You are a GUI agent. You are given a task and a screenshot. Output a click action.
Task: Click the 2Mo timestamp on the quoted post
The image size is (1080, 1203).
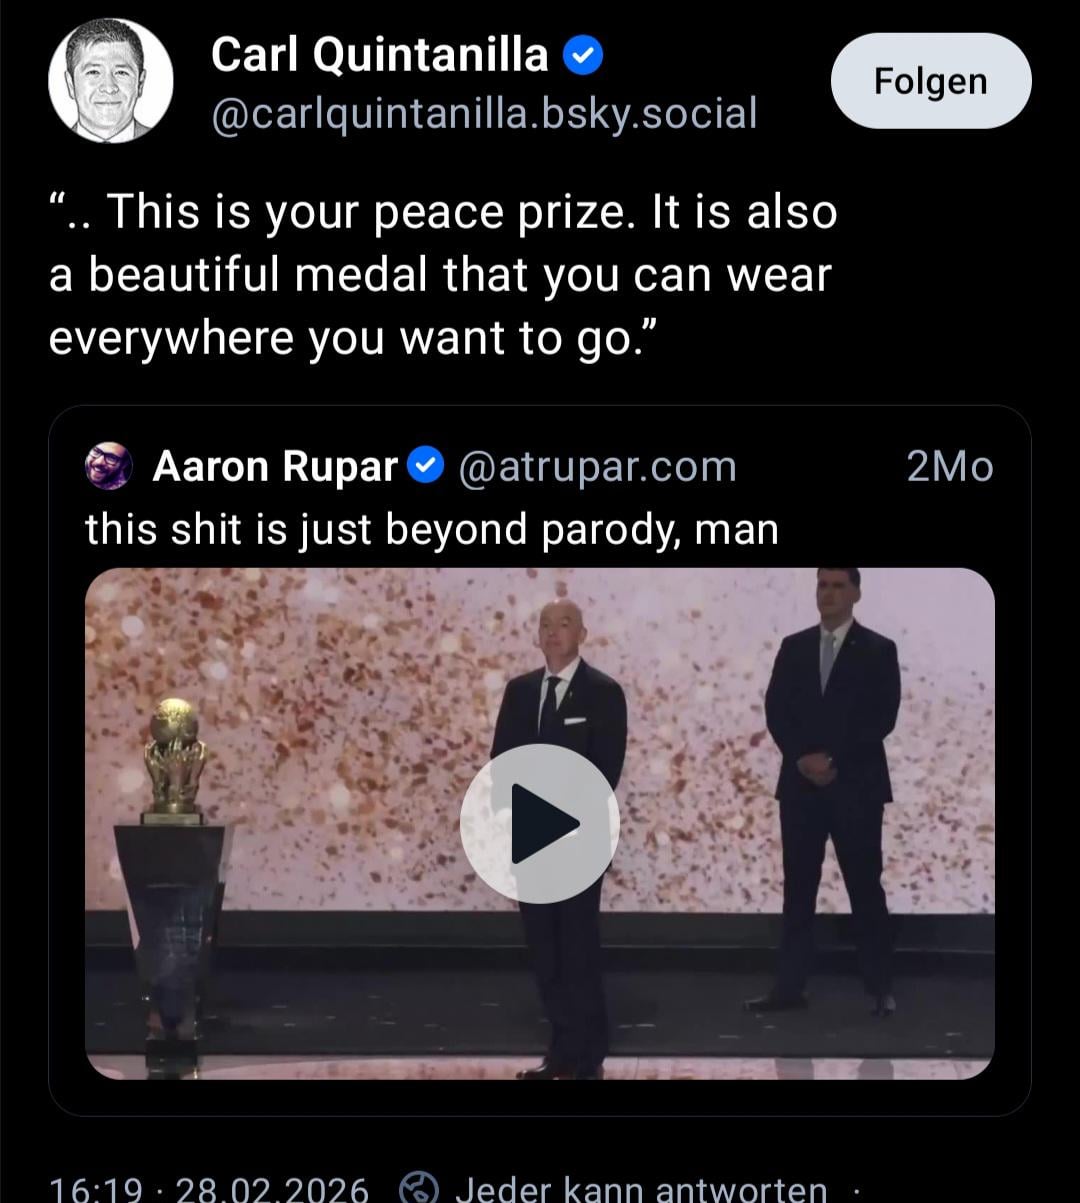949,467
